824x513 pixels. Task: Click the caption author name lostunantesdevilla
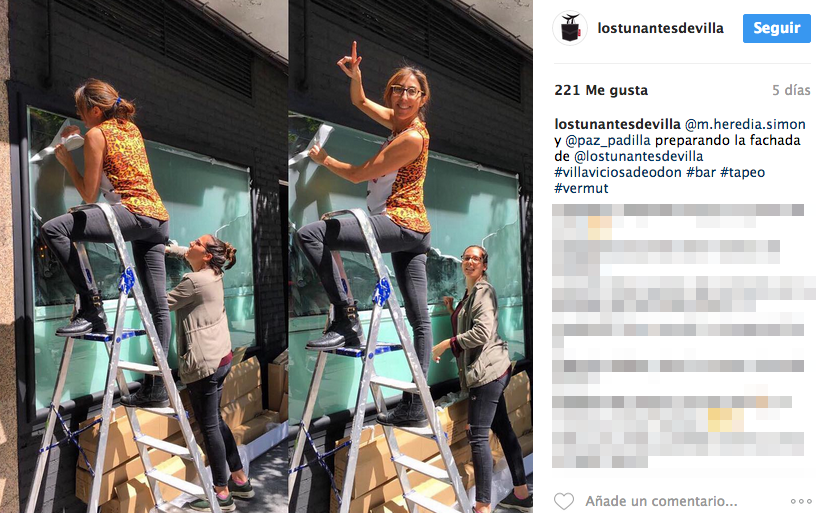617,124
